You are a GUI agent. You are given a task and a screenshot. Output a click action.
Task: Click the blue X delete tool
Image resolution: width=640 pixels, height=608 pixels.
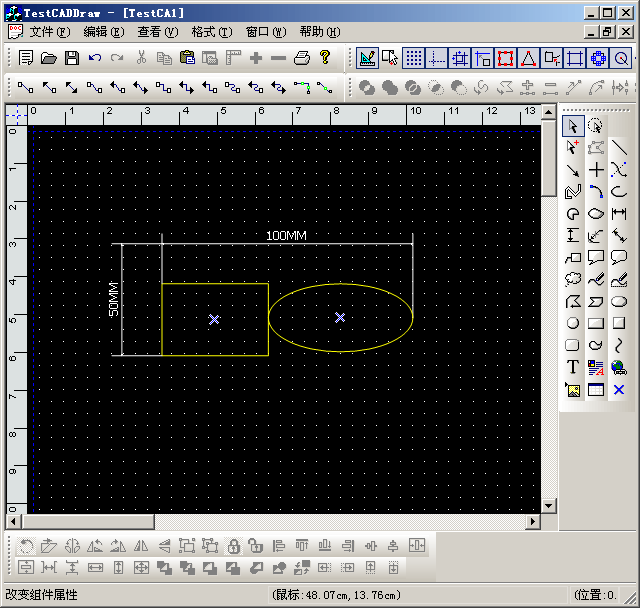pos(619,389)
